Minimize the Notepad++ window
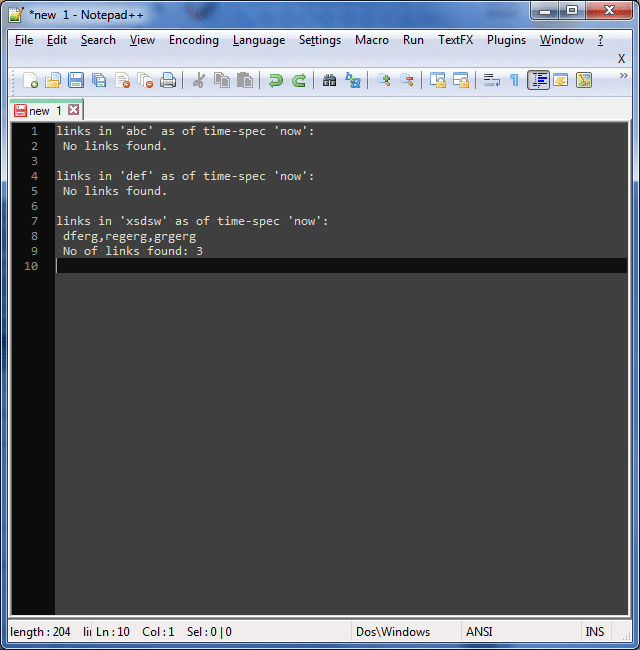Viewport: 640px width, 650px height. tap(545, 11)
